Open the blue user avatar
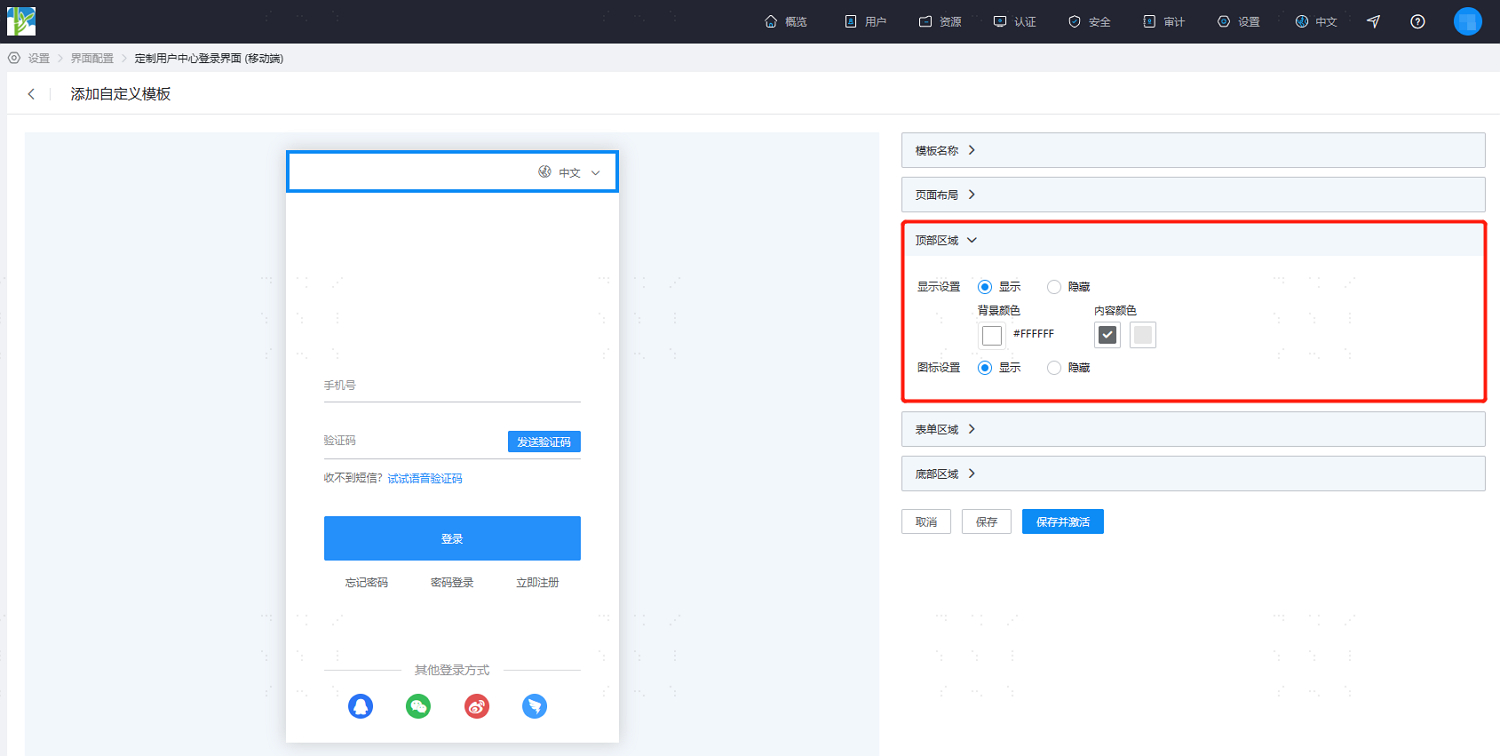This screenshot has height=756, width=1500. click(1467, 21)
